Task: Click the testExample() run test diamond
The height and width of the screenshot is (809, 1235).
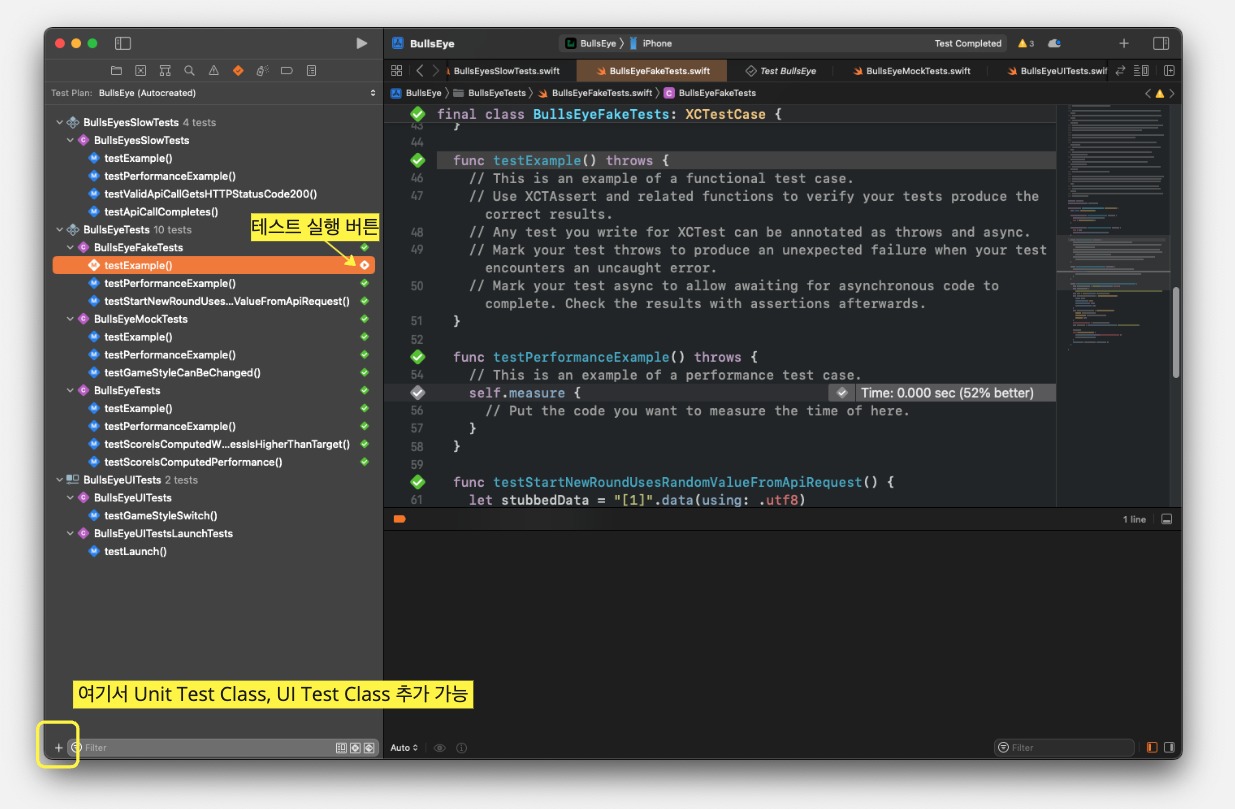Action: 364,265
